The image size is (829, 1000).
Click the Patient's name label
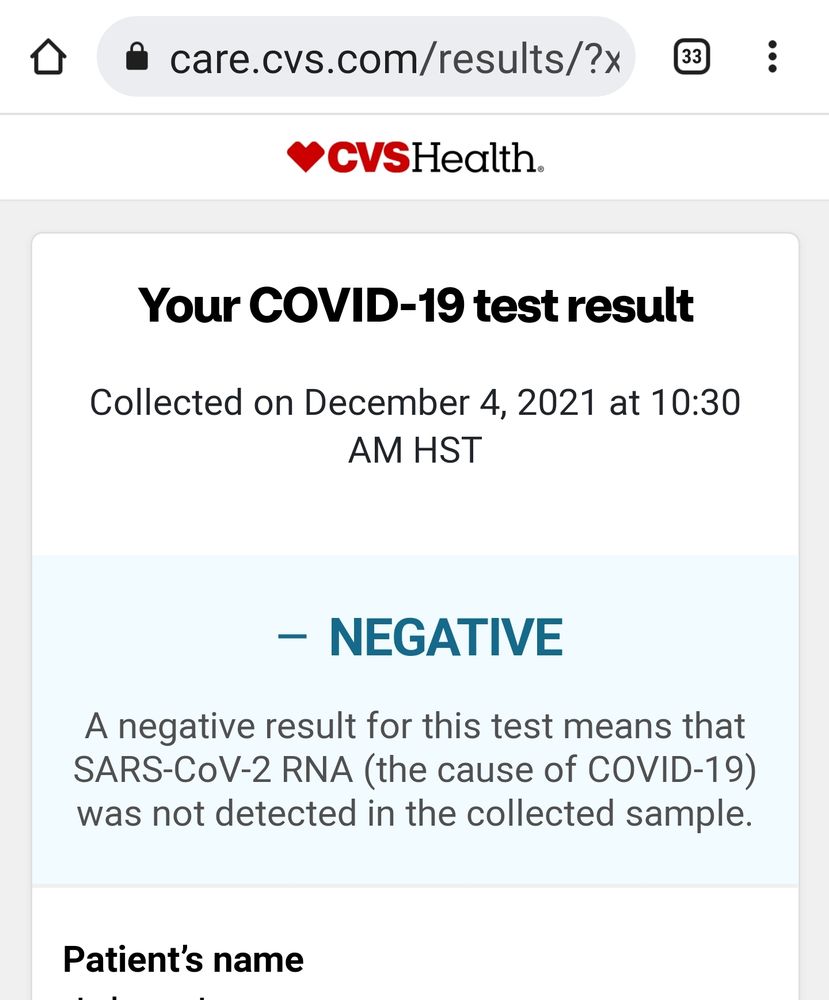184,960
